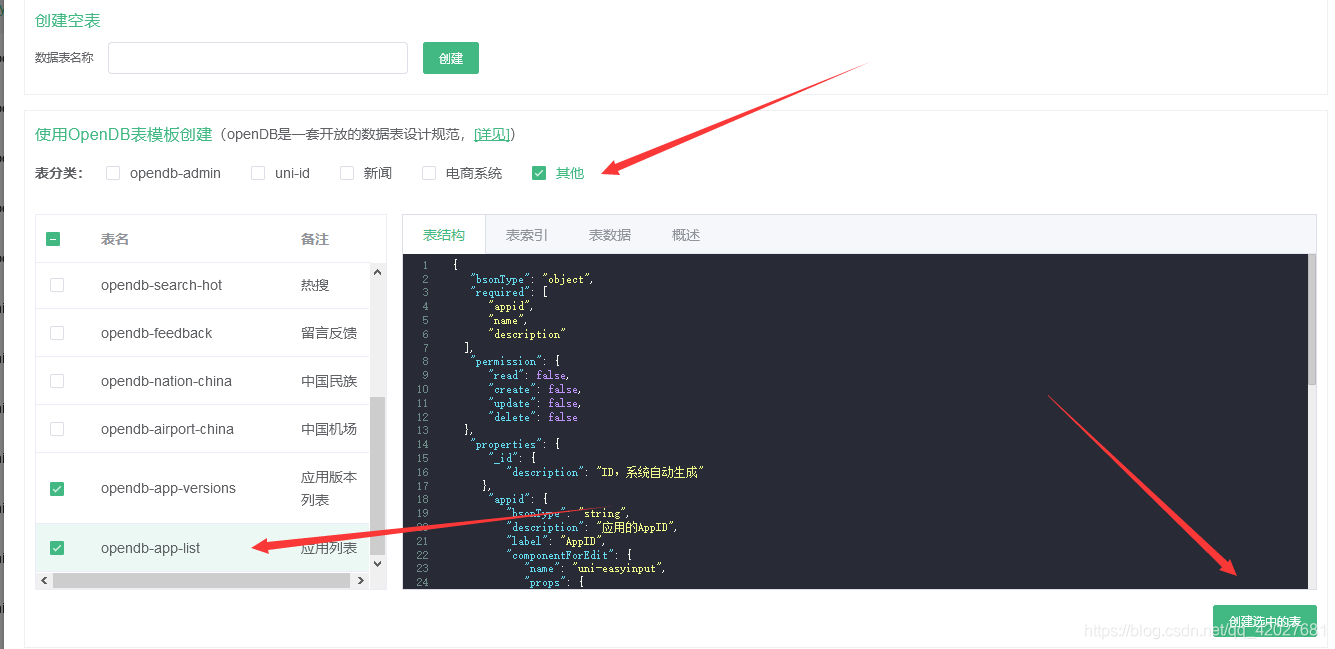Click the horizontal scrollbar right arrow
This screenshot has height=649, width=1335.
362,580
